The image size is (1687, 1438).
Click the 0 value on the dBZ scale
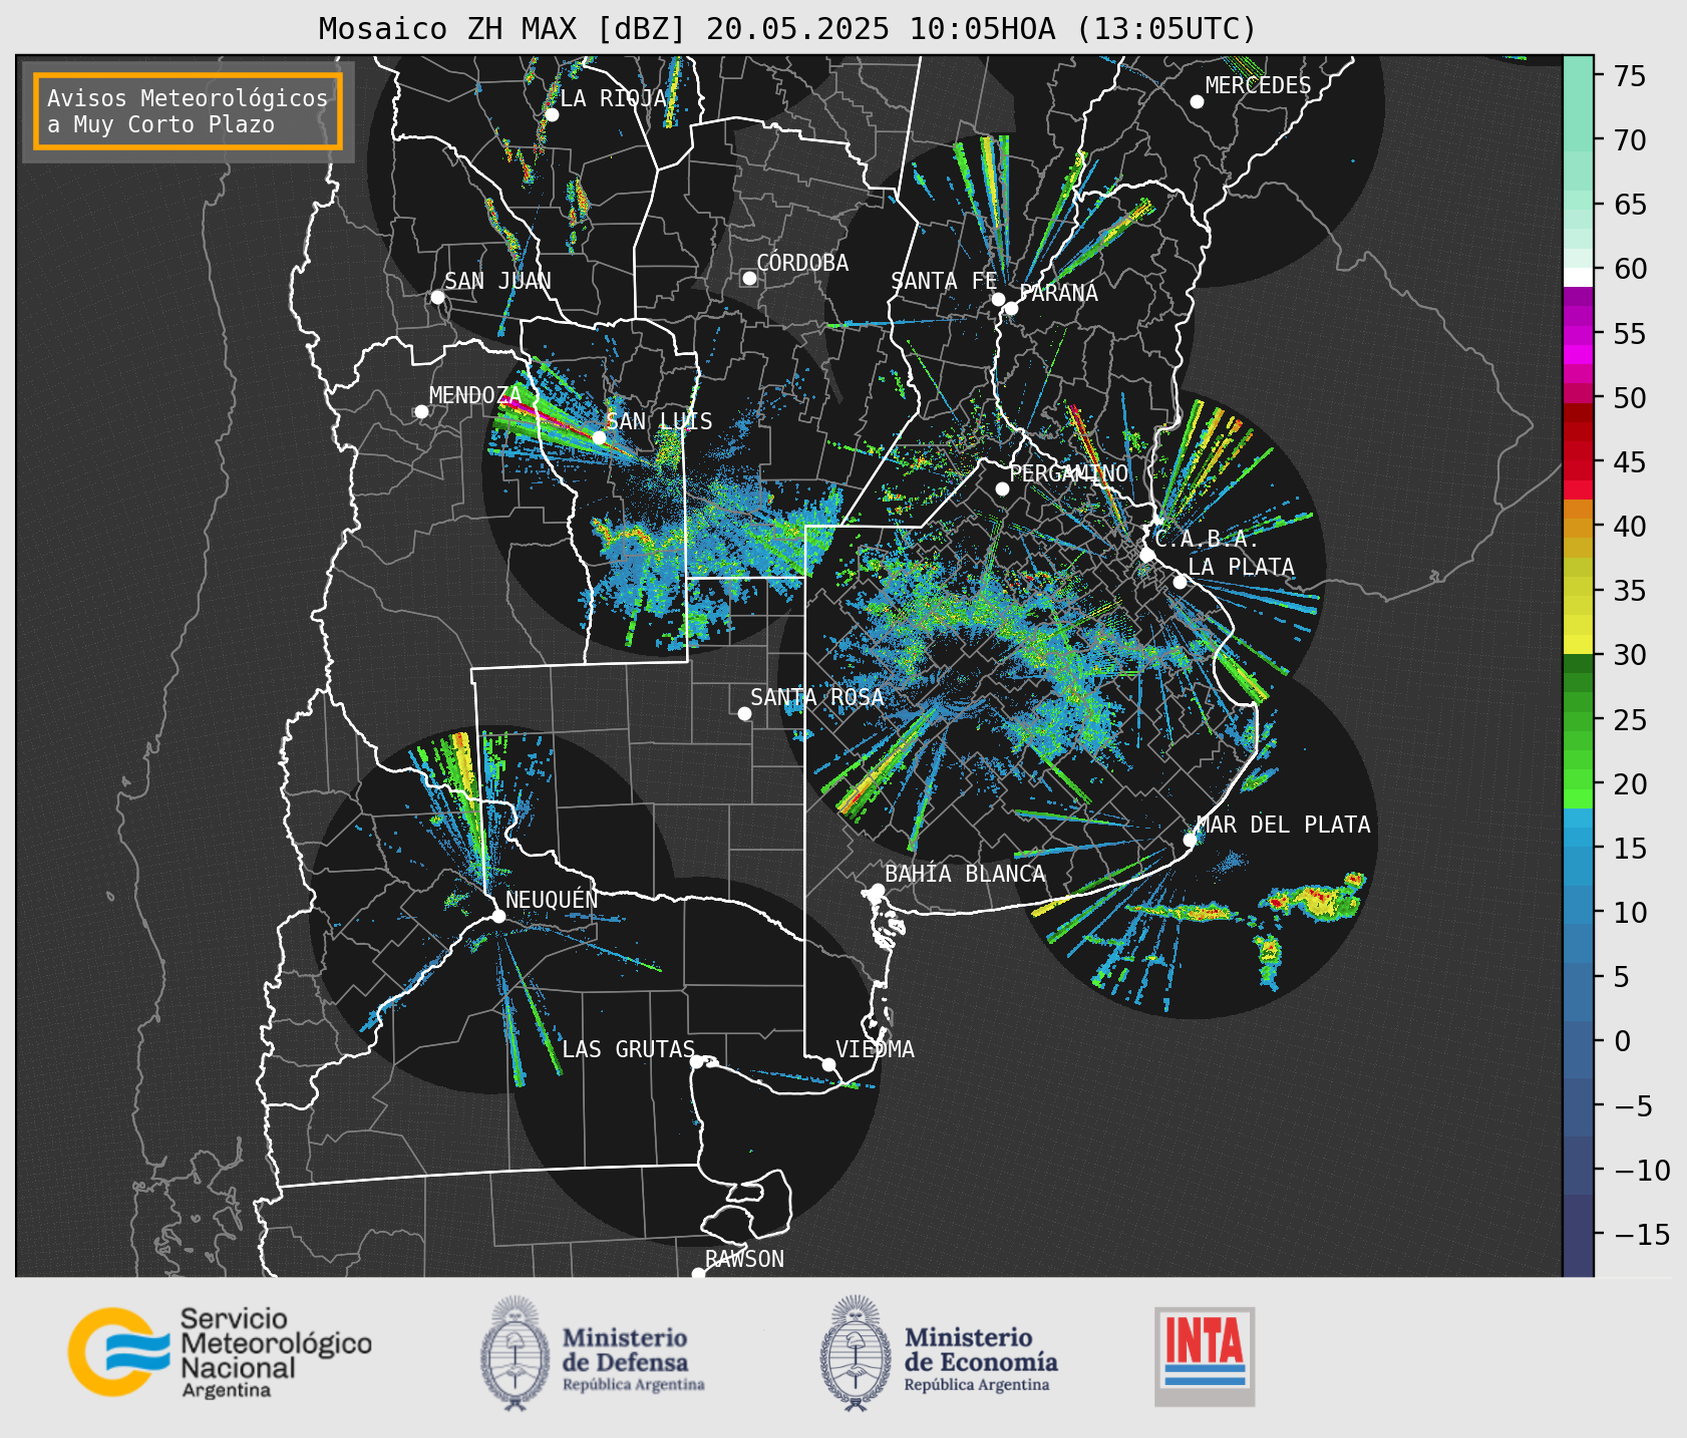1621,1041
